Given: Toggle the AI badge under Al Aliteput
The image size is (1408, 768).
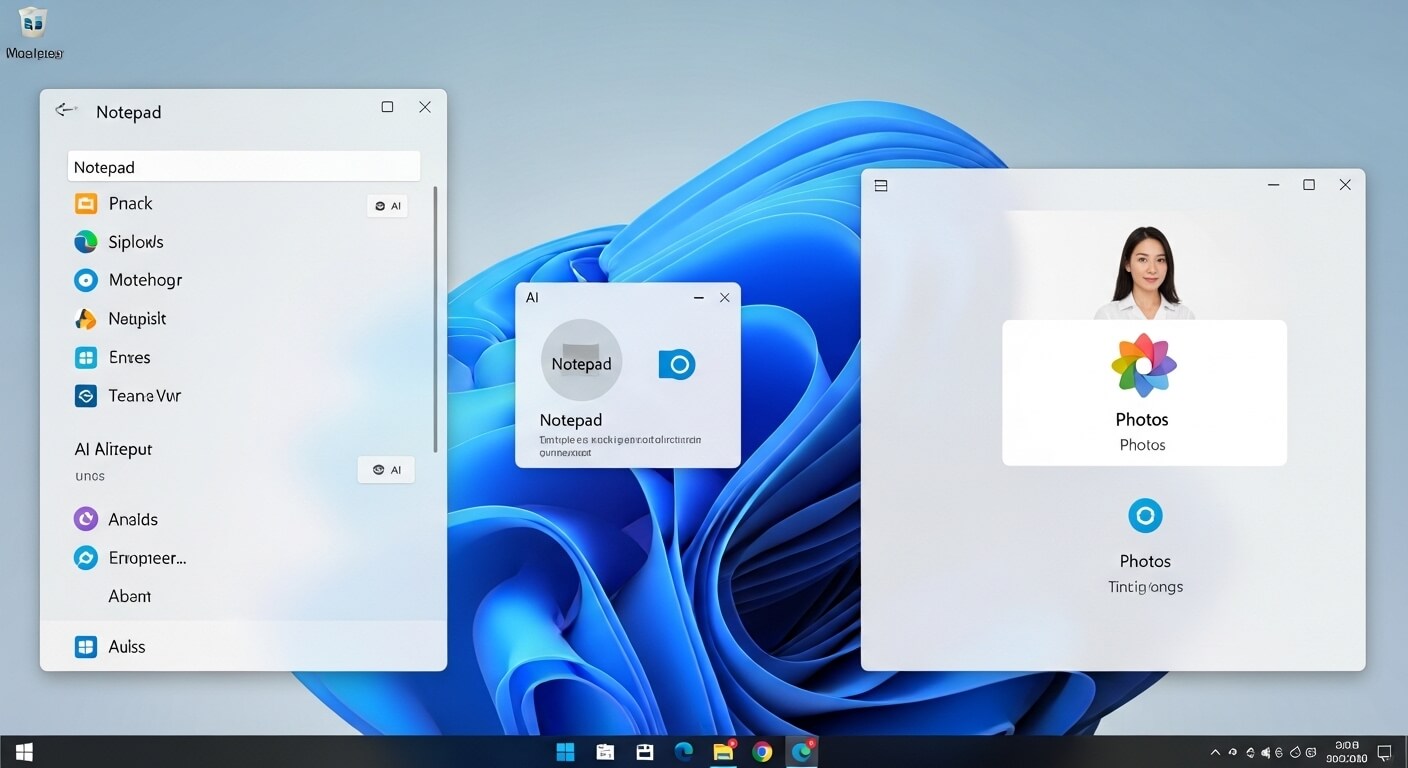Looking at the screenshot, I should pyautogui.click(x=385, y=469).
